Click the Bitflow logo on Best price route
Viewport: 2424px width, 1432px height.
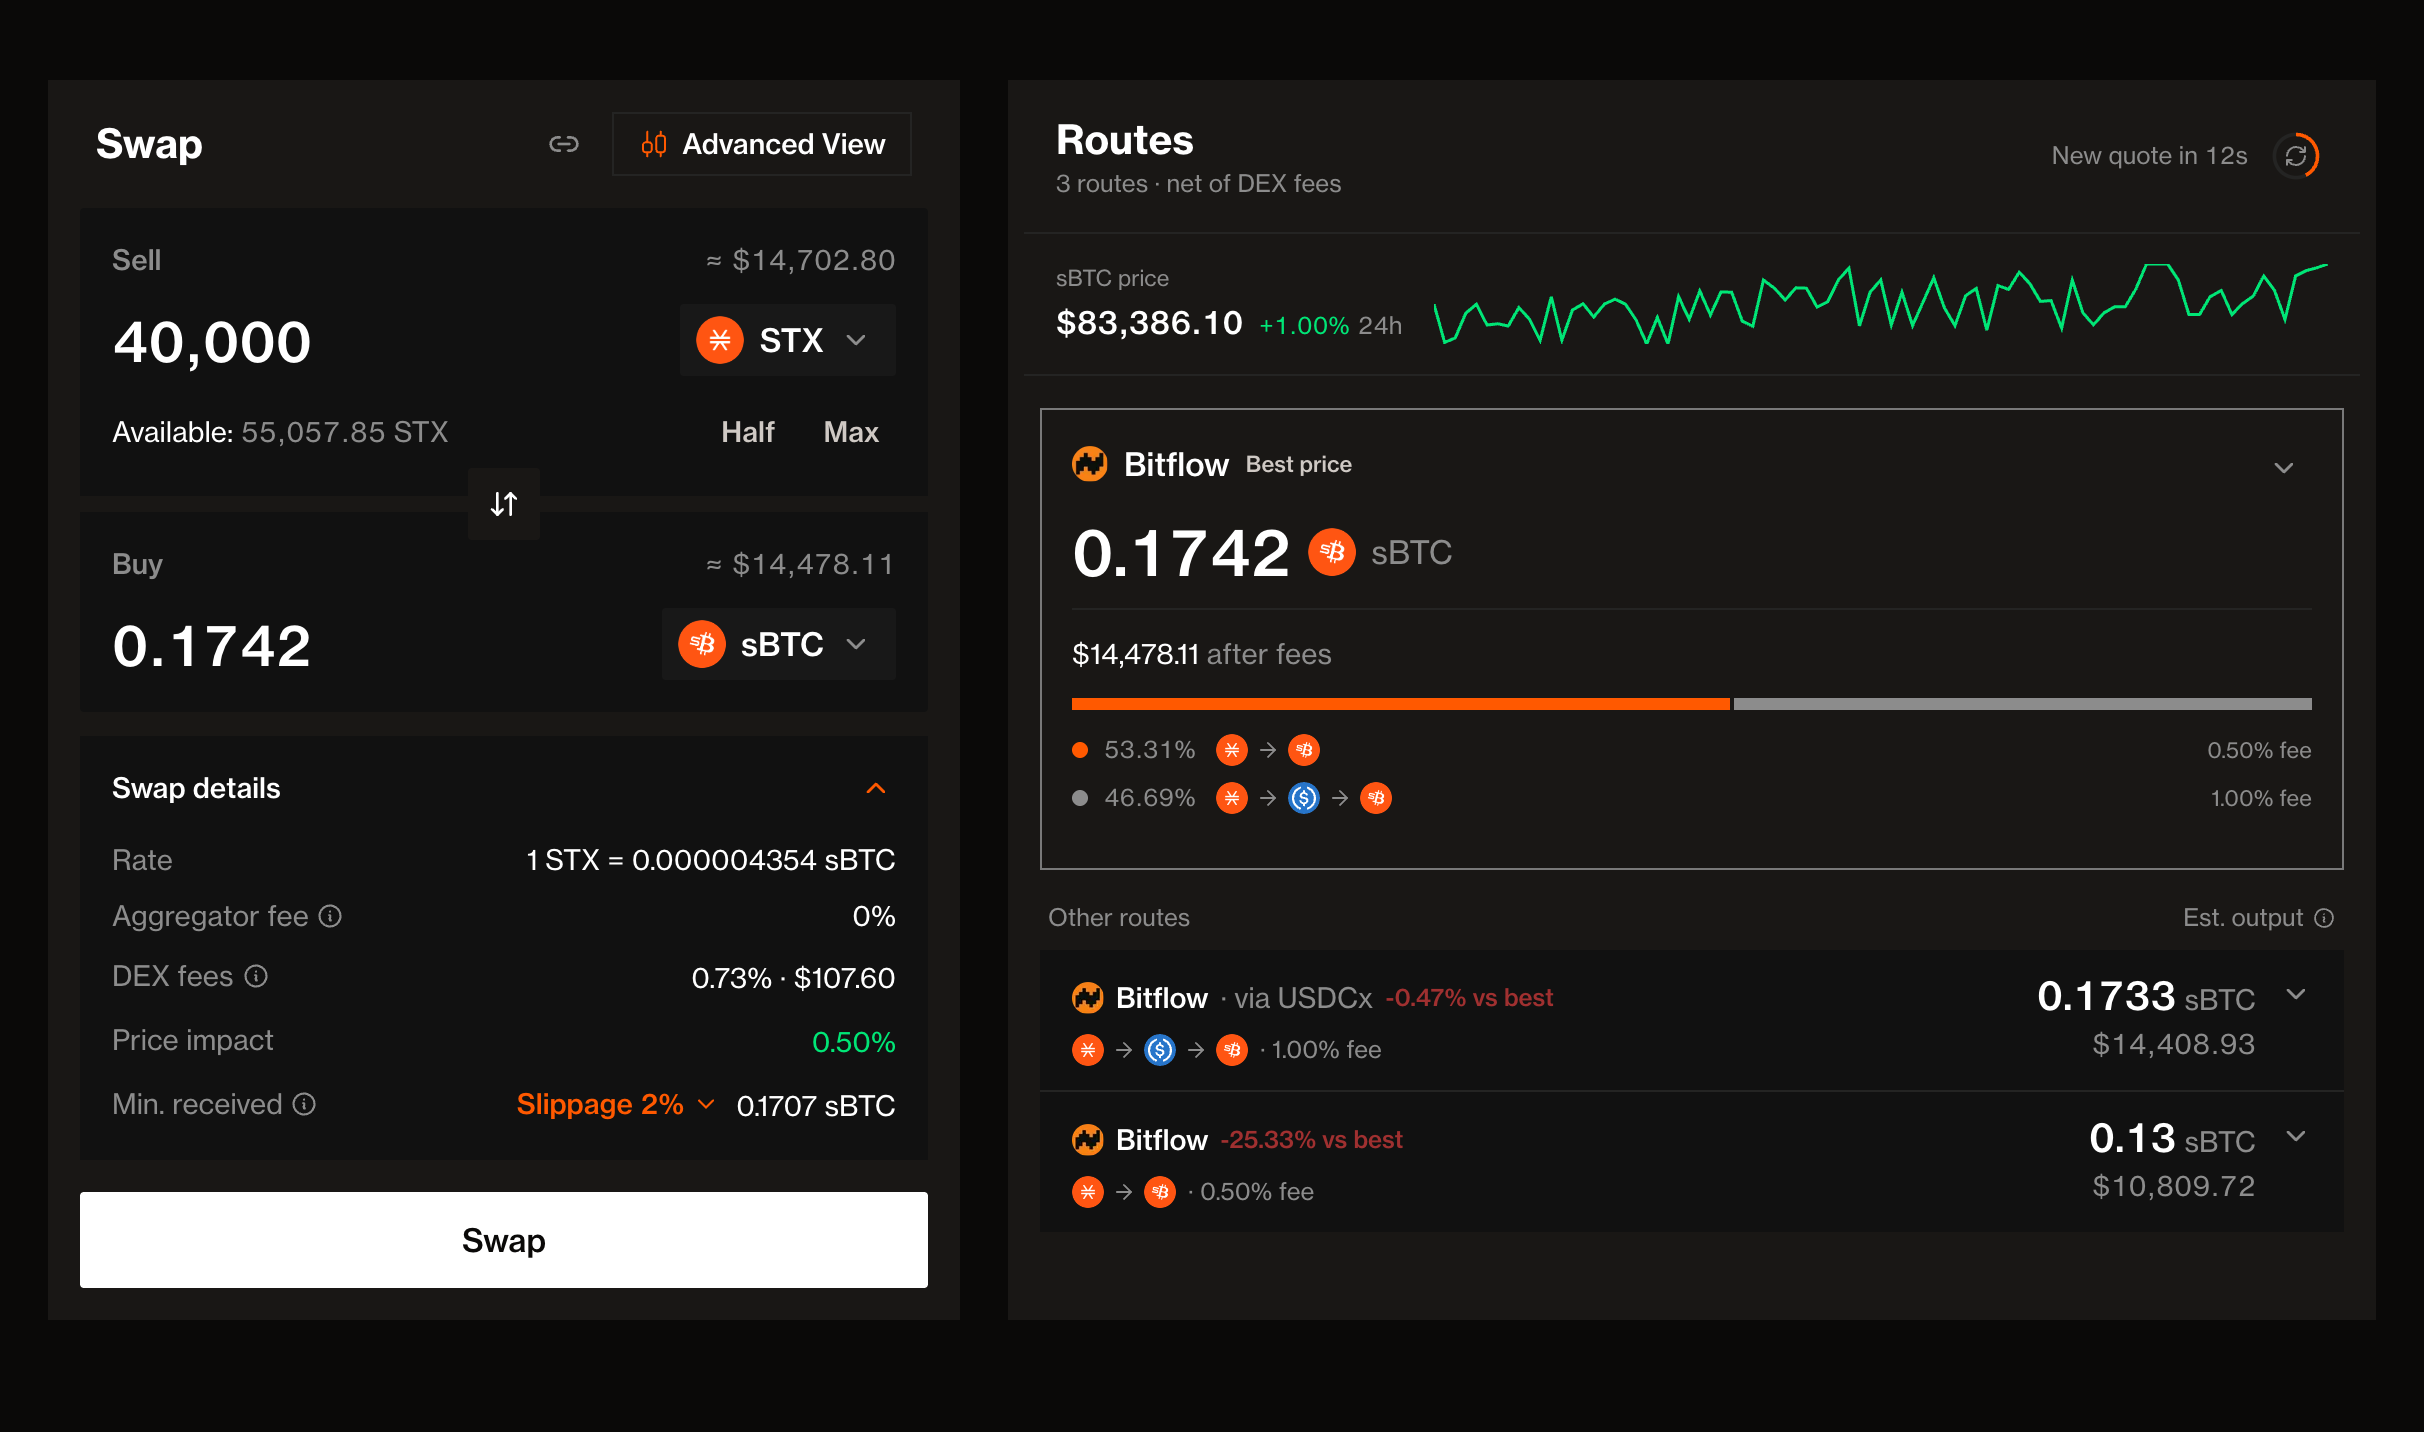pyautogui.click(x=1090, y=464)
